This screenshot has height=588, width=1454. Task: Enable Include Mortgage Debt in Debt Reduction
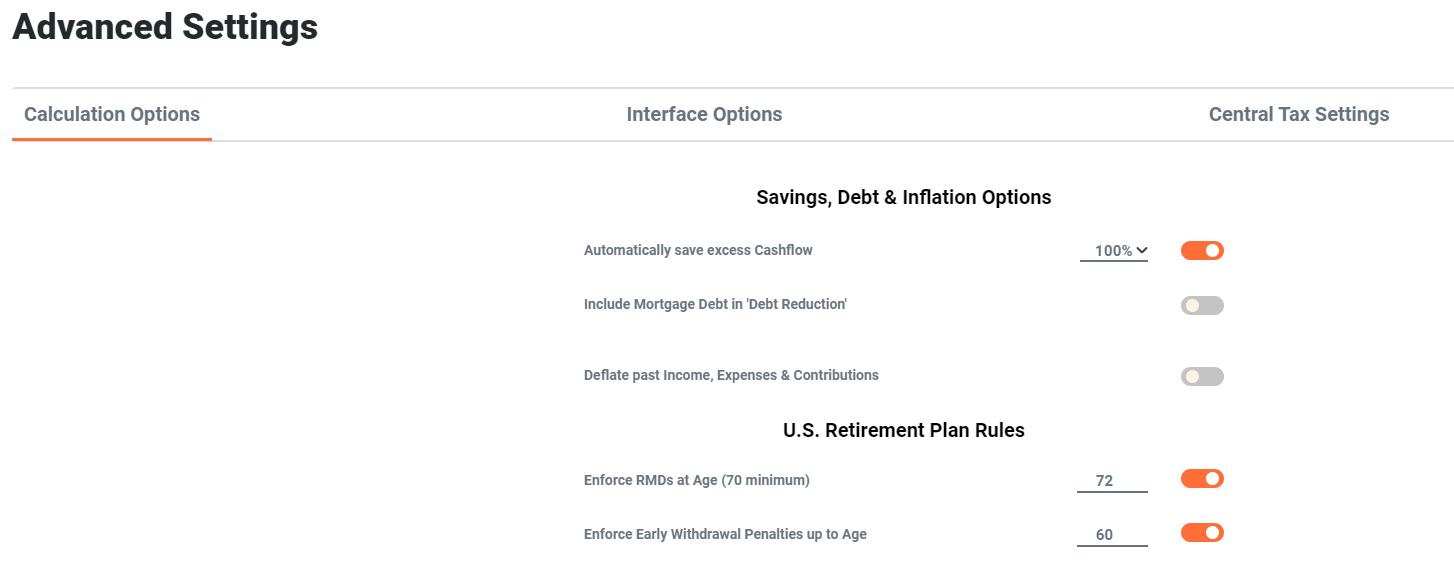pyautogui.click(x=1202, y=304)
